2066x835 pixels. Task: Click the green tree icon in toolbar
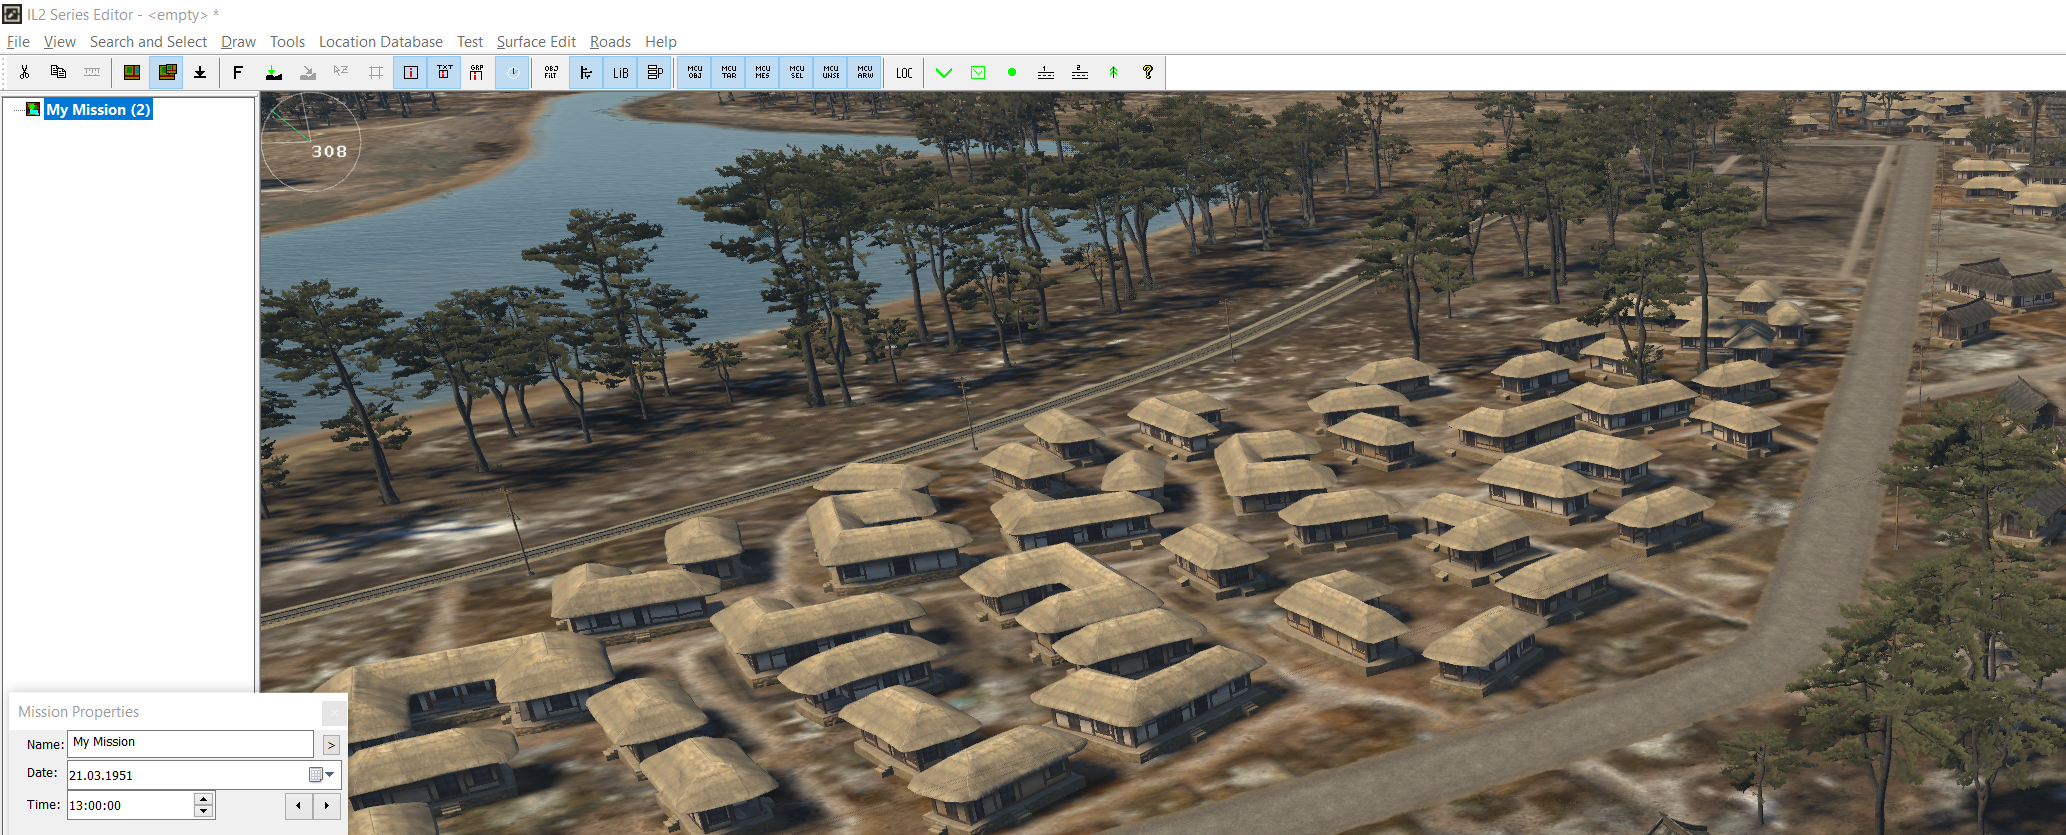pyautogui.click(x=1113, y=72)
